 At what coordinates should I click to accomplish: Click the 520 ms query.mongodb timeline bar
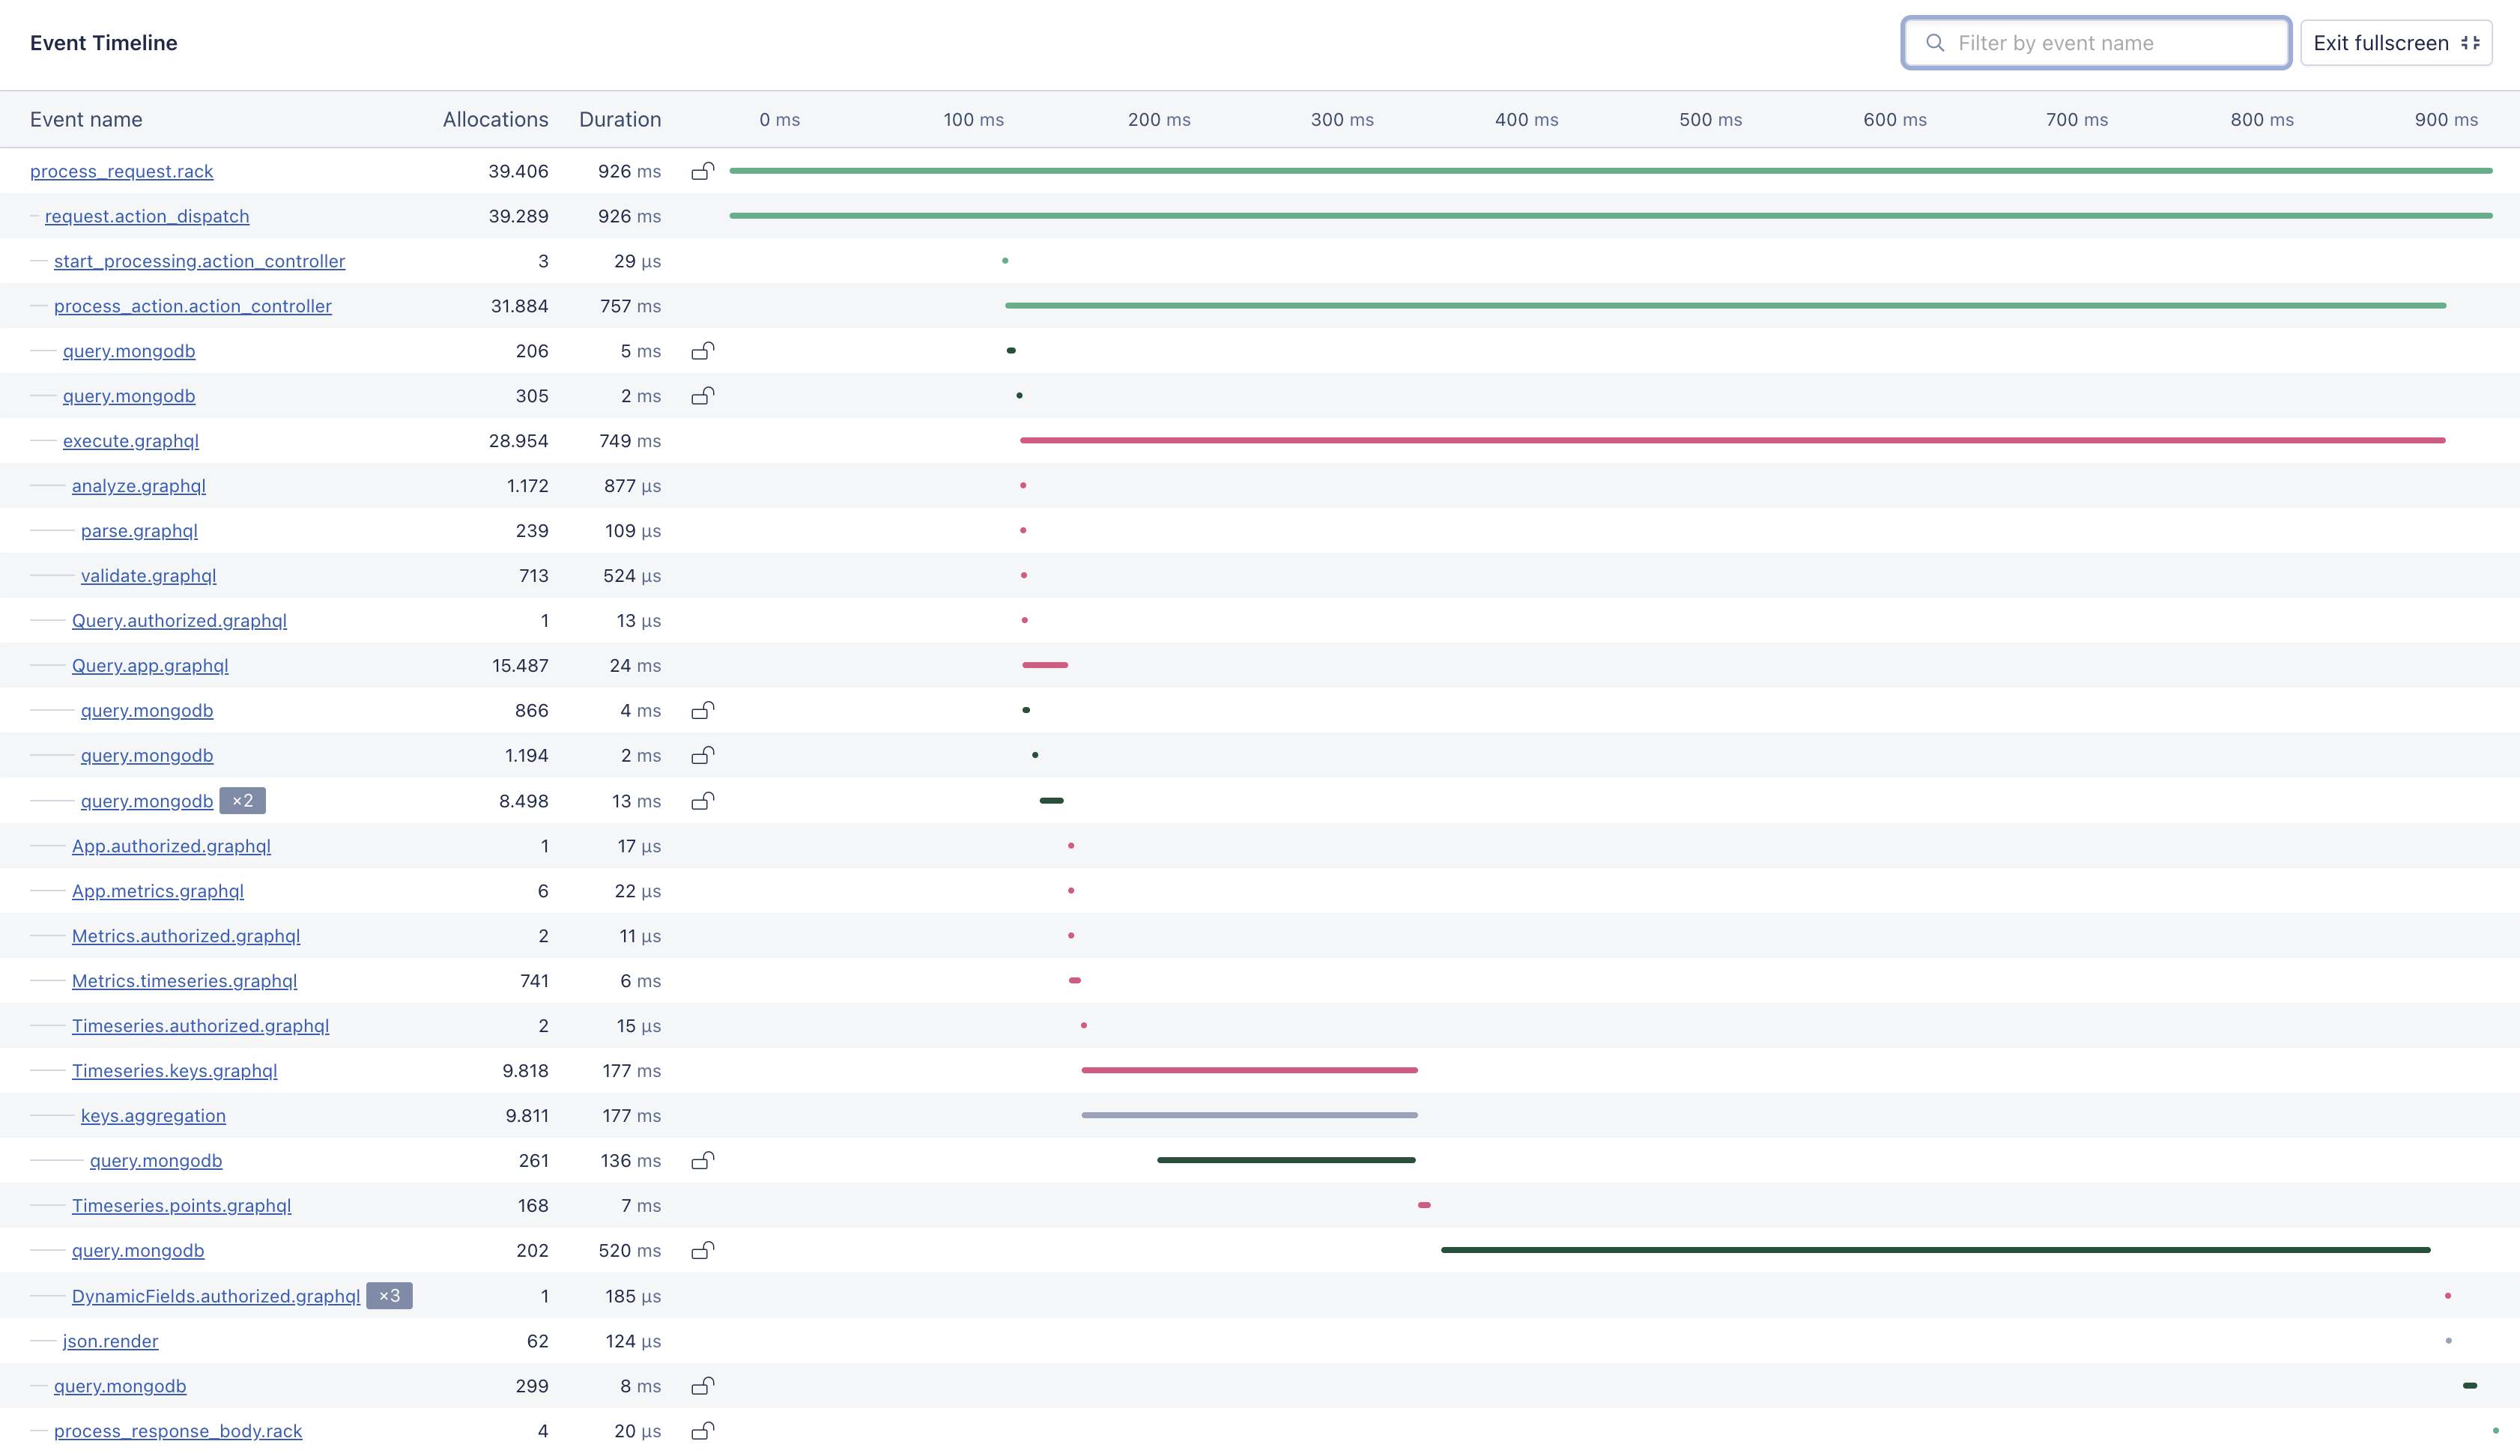click(x=1934, y=1250)
